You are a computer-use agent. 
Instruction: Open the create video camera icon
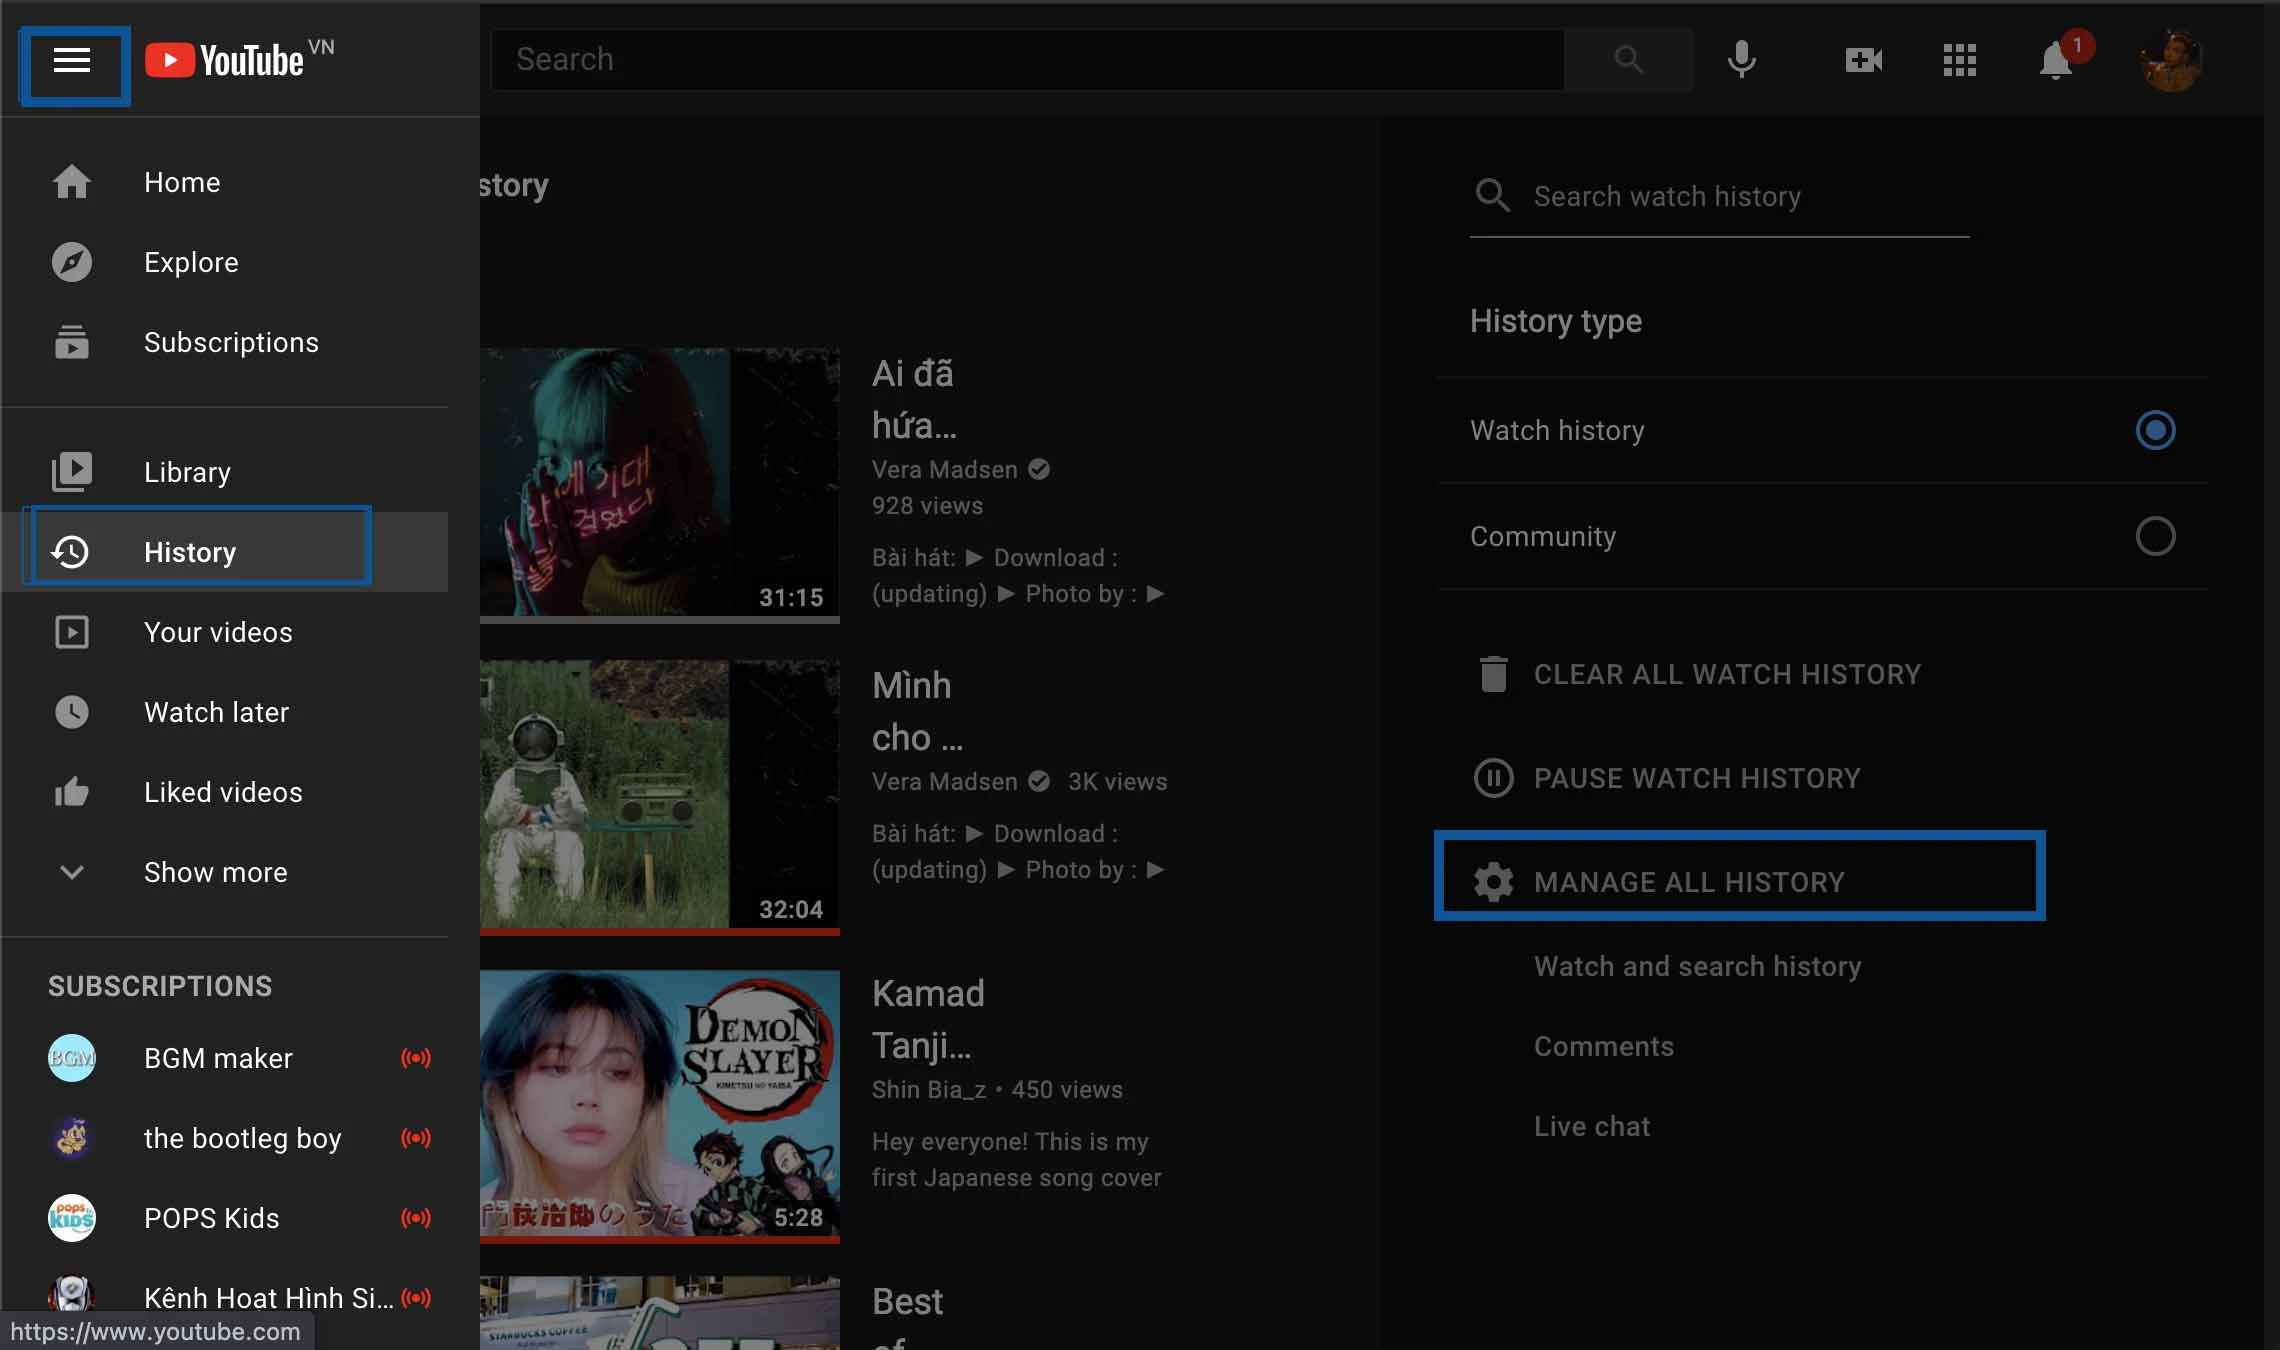click(x=1863, y=60)
